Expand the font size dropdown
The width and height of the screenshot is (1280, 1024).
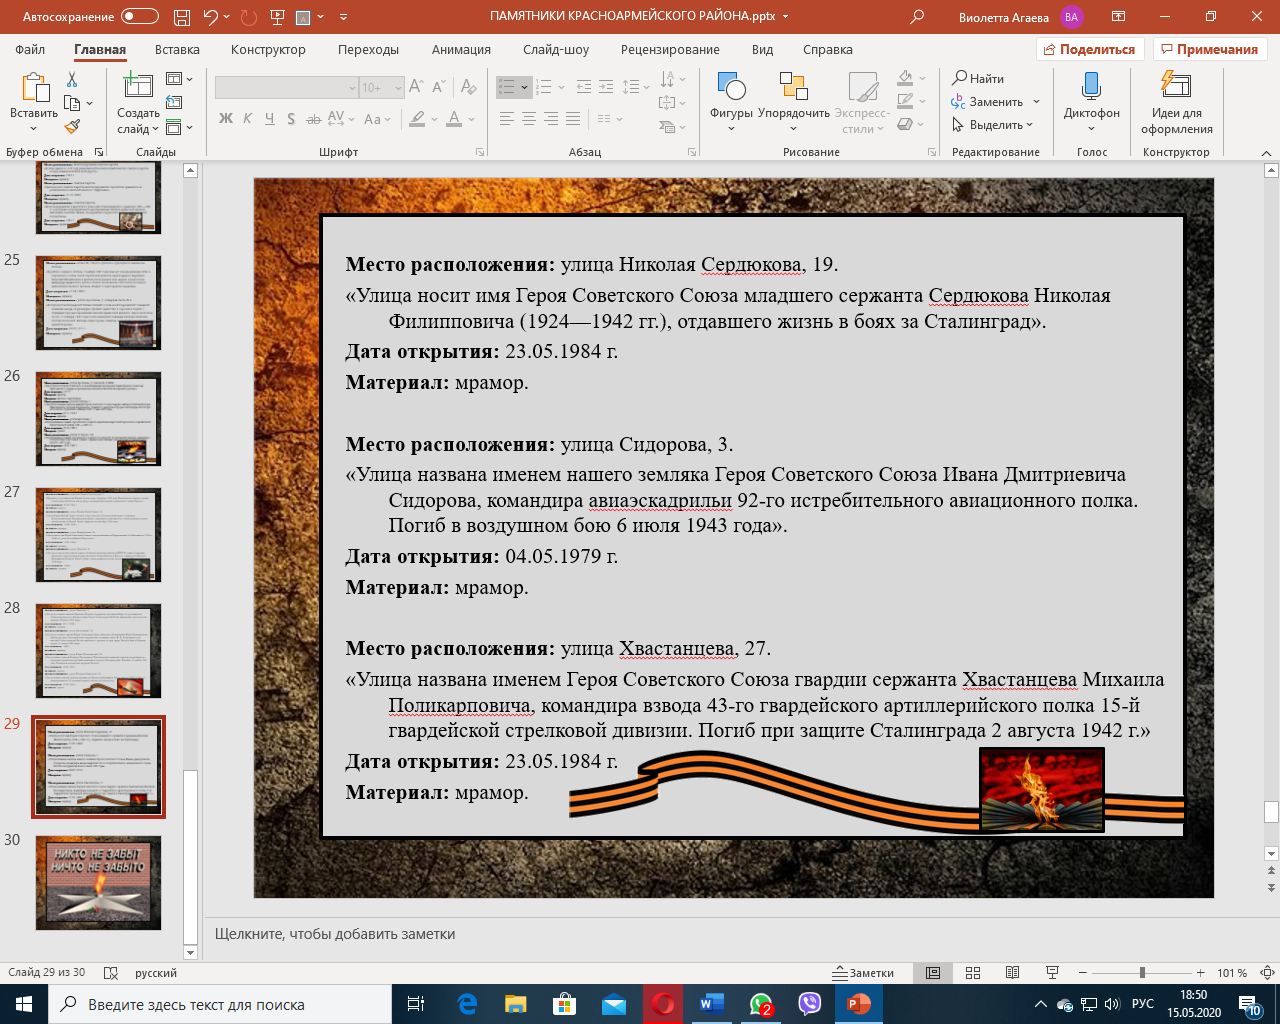pos(398,88)
